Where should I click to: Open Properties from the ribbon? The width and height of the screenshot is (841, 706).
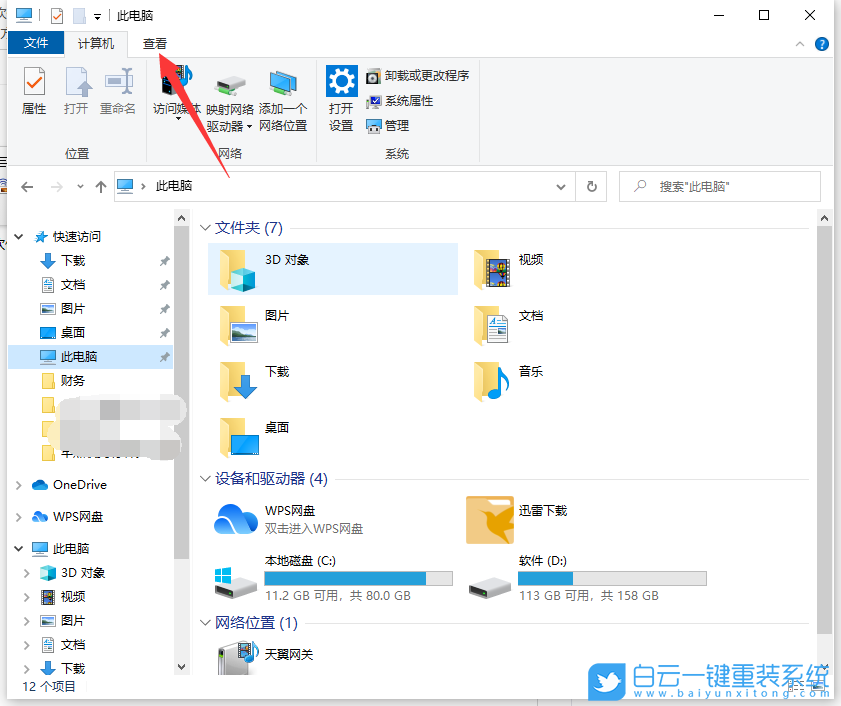pyautogui.click(x=33, y=95)
